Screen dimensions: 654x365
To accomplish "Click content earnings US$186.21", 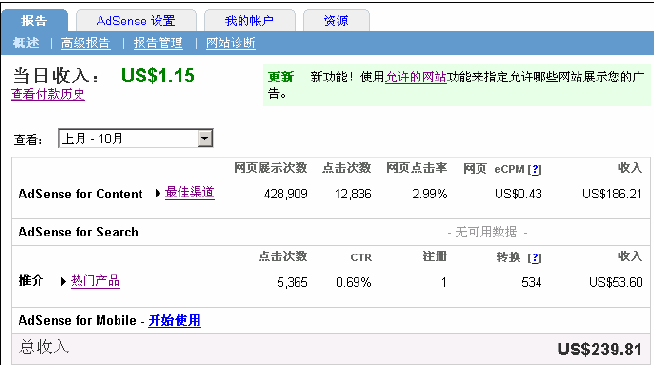I will coord(611,194).
